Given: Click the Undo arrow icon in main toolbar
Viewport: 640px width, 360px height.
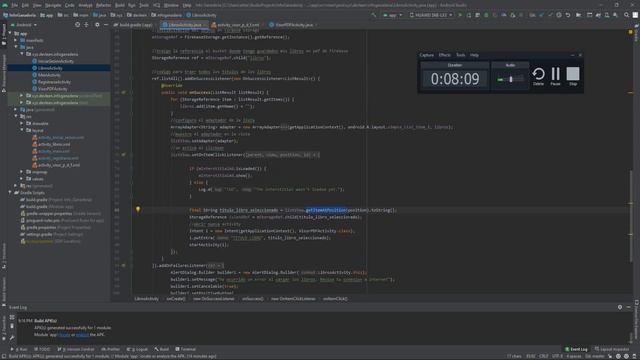Looking at the screenshot, I should coord(568,15).
